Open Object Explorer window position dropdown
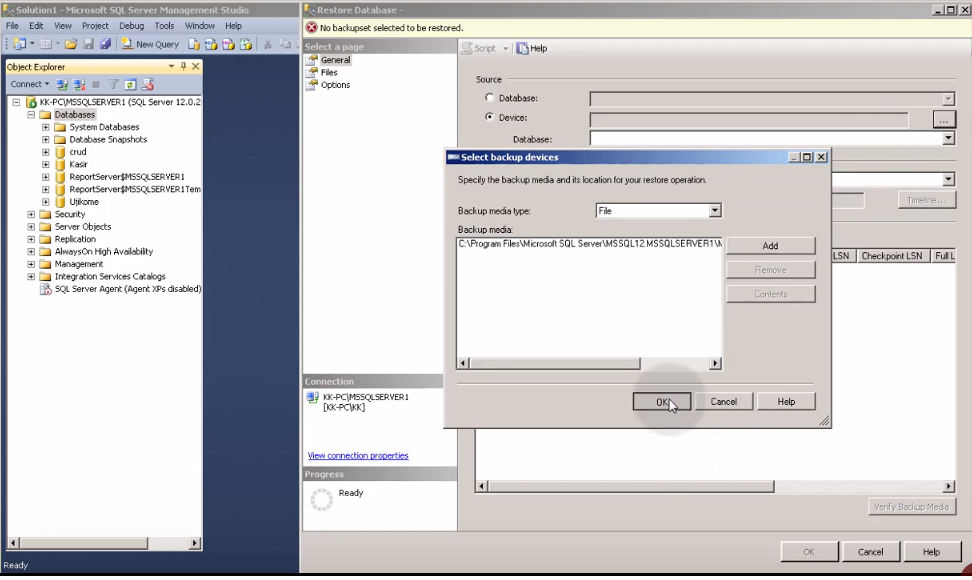Screen dimensions: 972x580 click(x=171, y=66)
